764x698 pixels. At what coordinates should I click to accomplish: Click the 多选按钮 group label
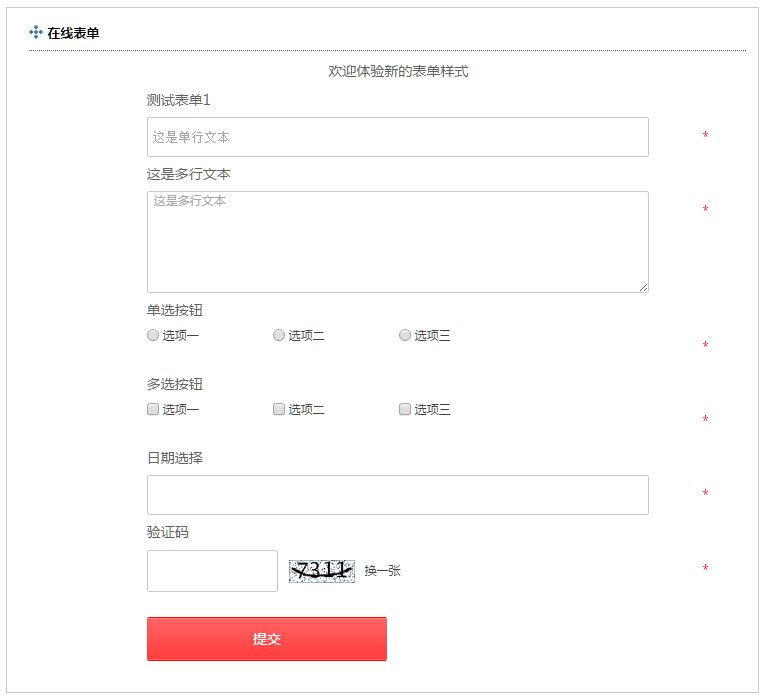[x=175, y=384]
